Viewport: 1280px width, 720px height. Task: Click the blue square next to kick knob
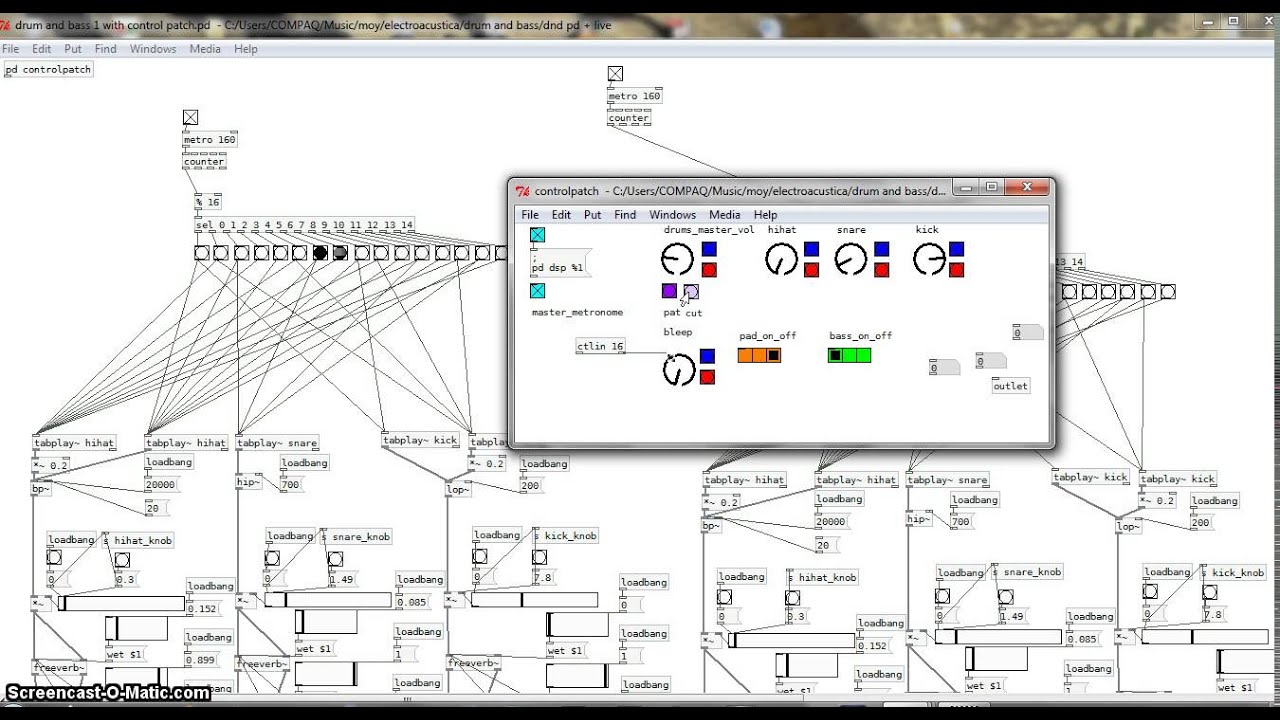click(x=957, y=249)
